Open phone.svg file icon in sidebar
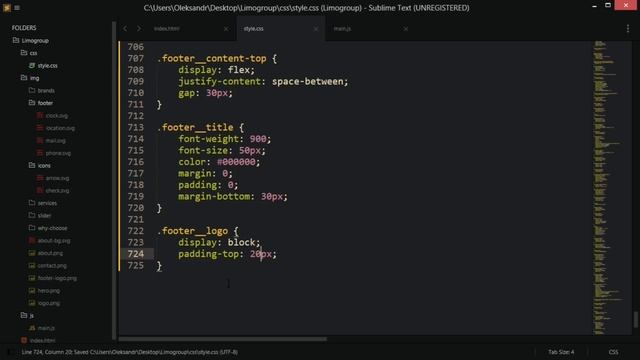 [40, 153]
